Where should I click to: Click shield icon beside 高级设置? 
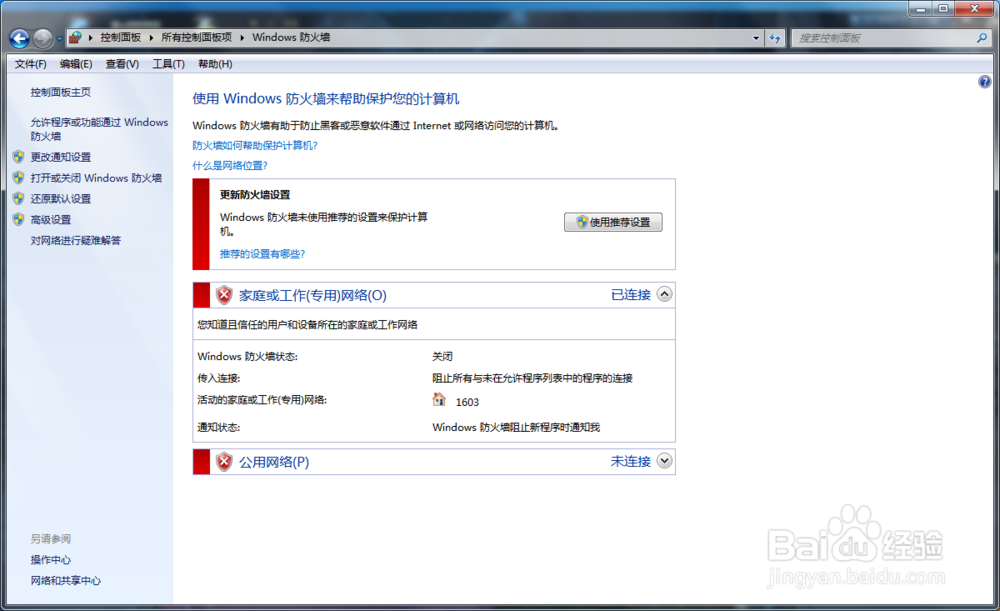[x=18, y=219]
